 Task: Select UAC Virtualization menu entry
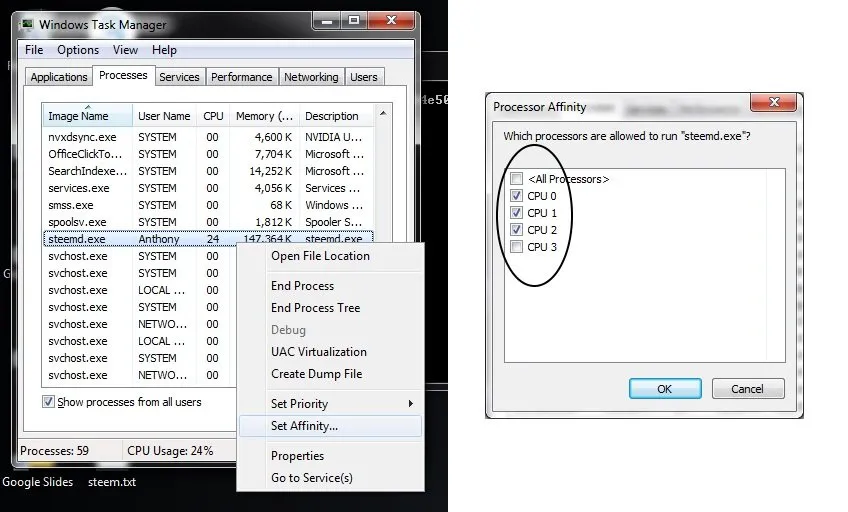(x=330, y=351)
